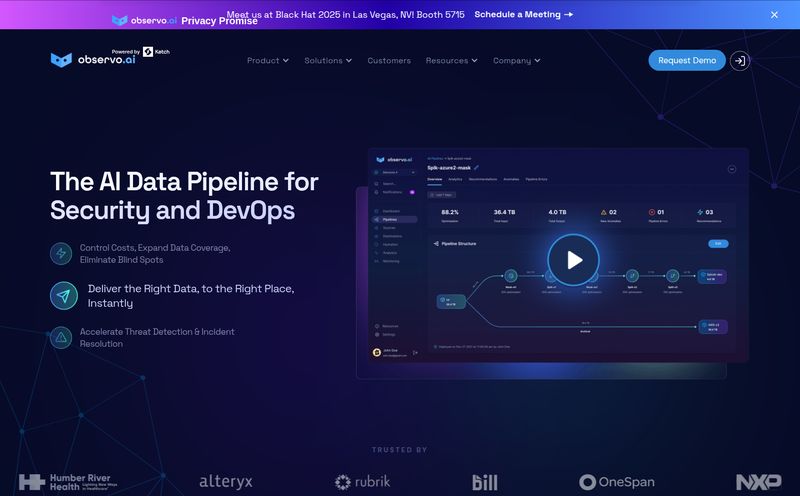Click the 36.4 TB stat in dashboard preview

(x=504, y=212)
